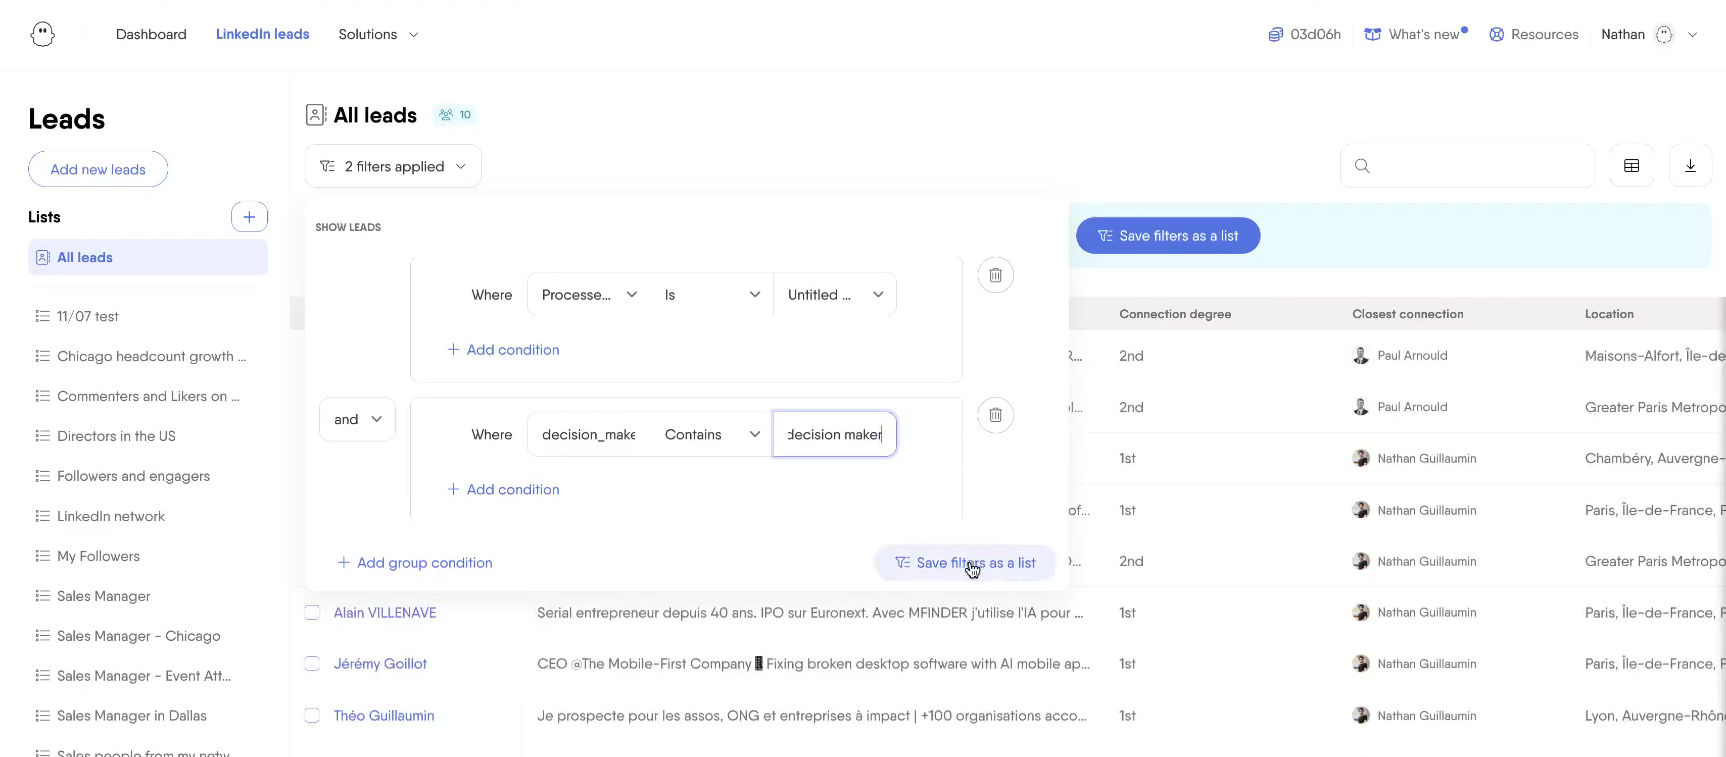Add condition to decision_maker group
The height and width of the screenshot is (757, 1726).
pos(503,489)
